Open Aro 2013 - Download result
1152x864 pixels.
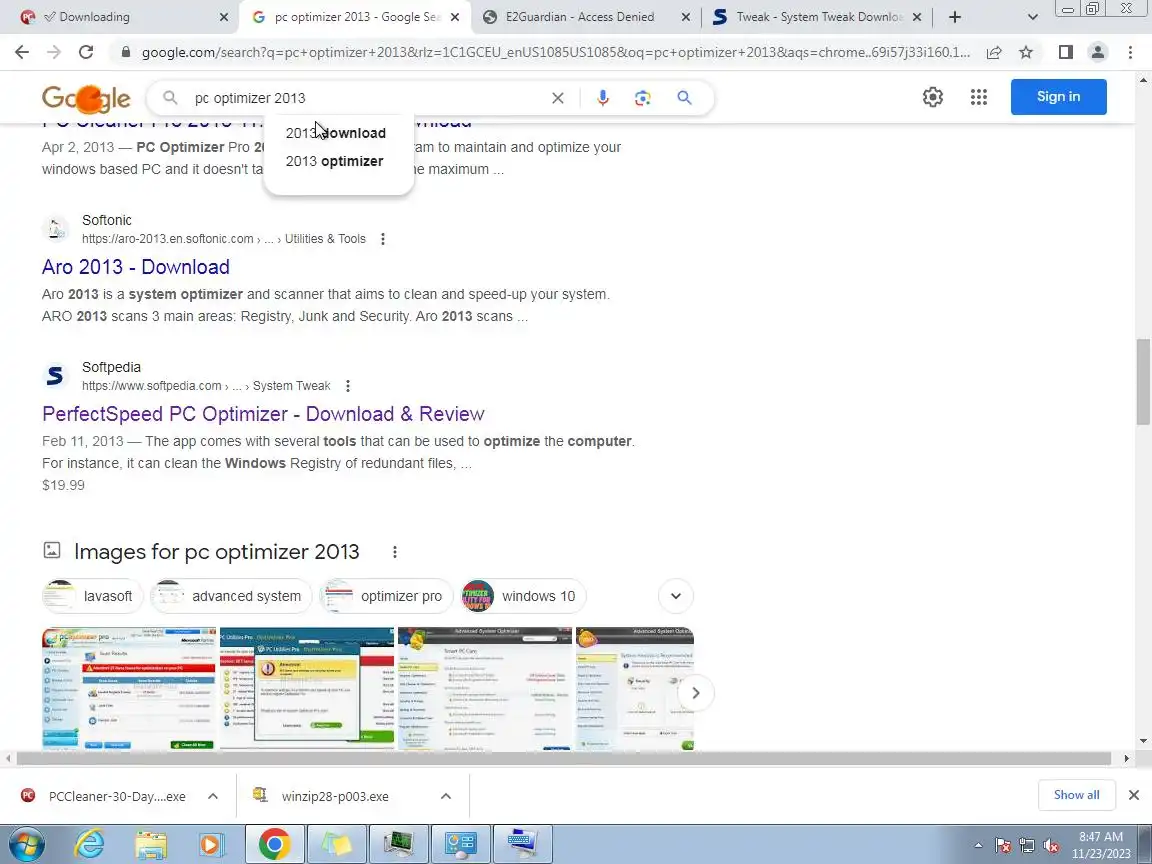(x=136, y=267)
